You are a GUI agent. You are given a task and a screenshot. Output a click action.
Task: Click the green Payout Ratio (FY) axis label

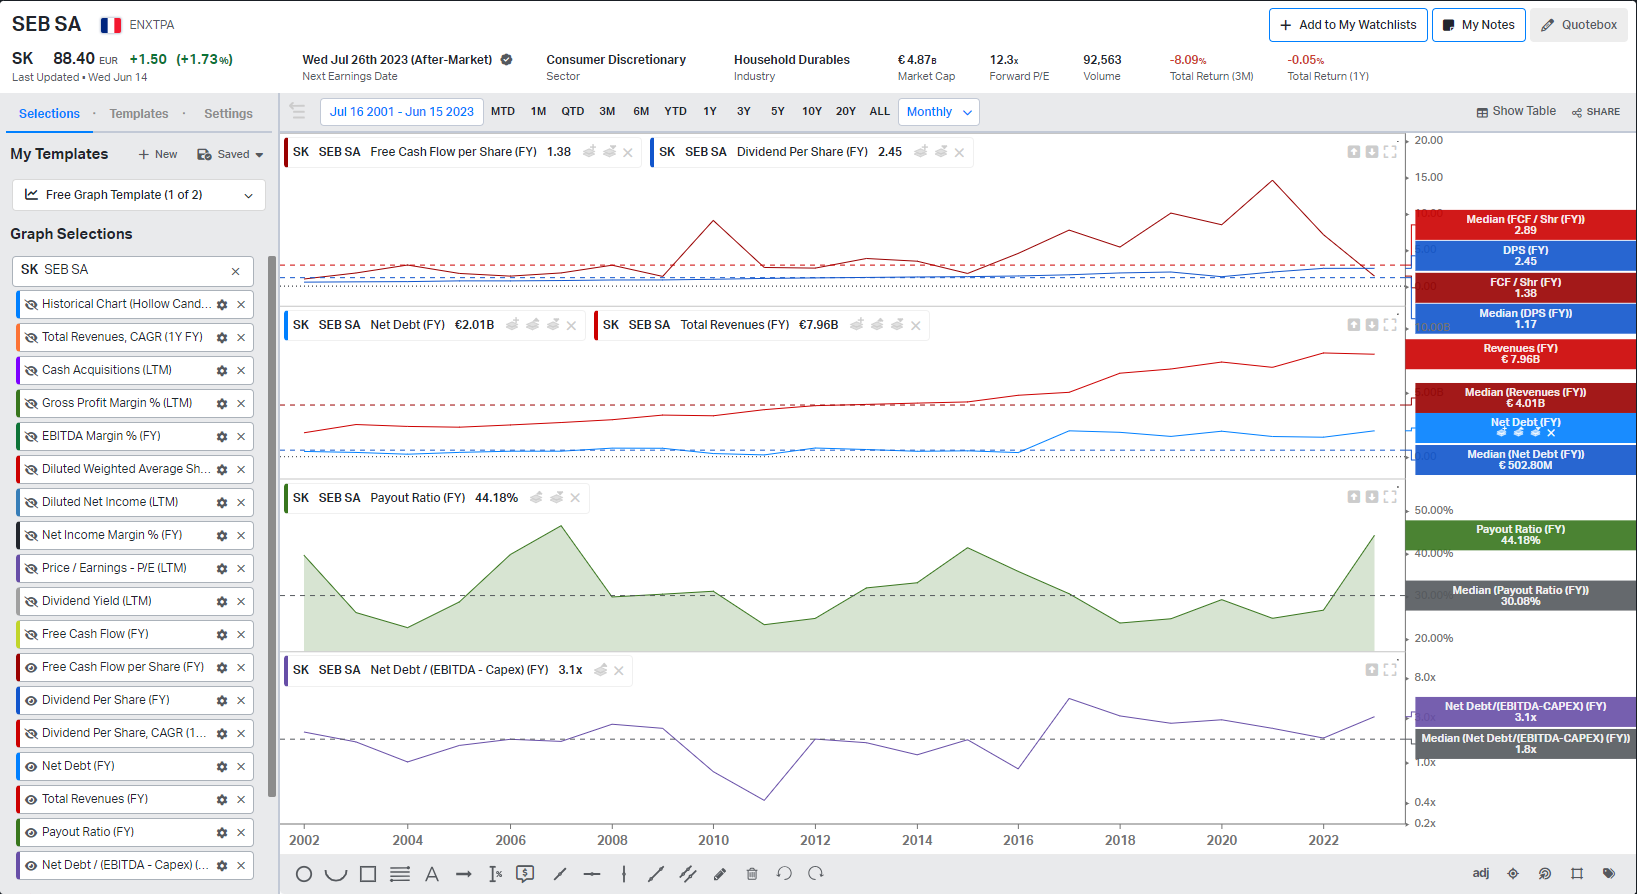tap(1520, 535)
